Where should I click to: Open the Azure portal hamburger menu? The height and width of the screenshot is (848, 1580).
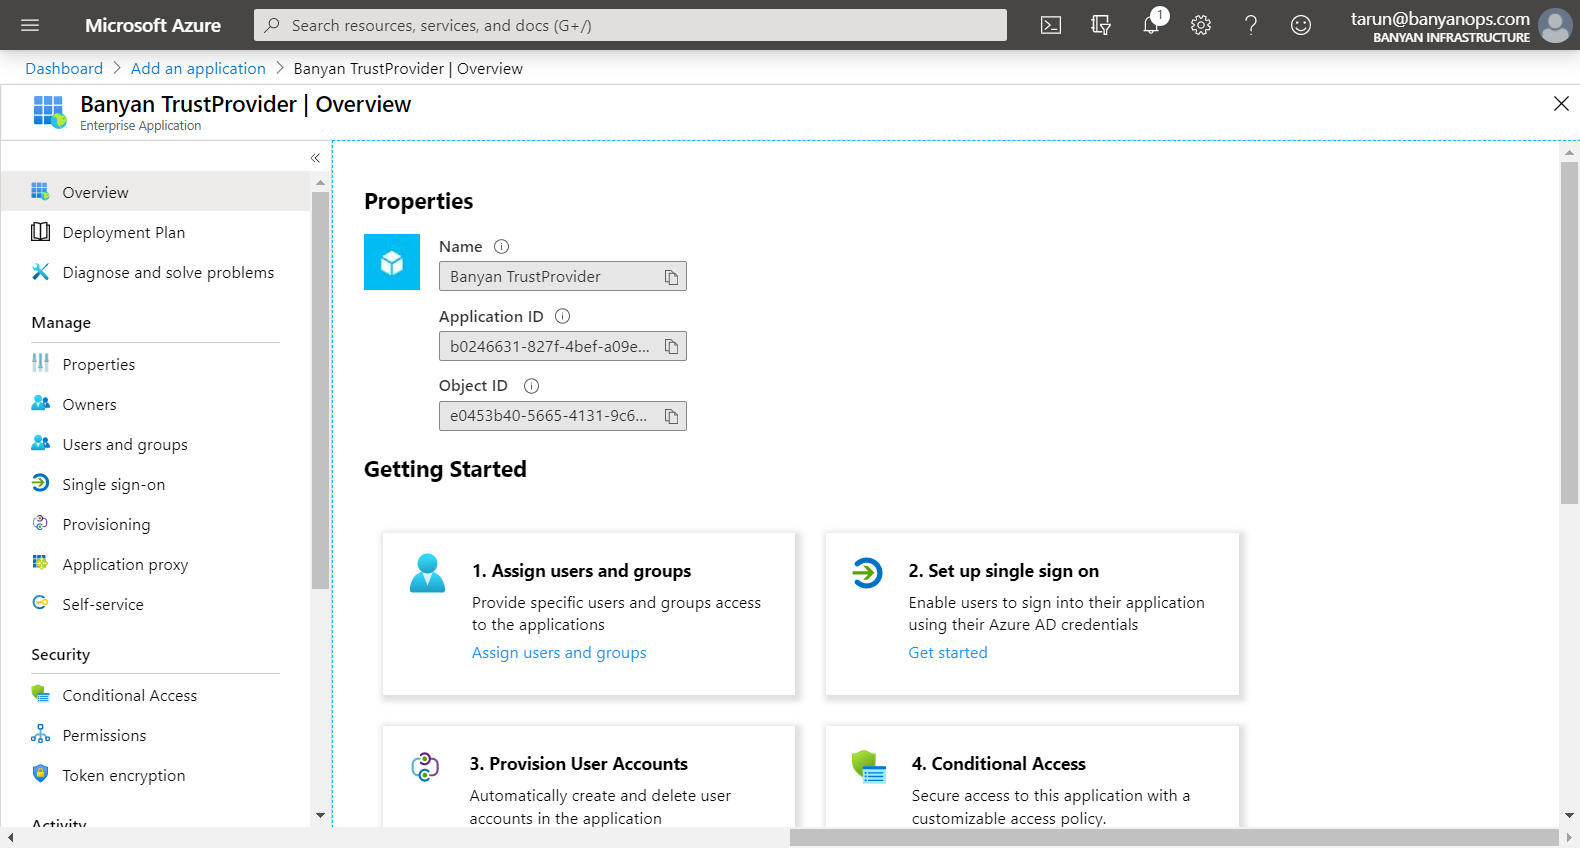coord(30,25)
